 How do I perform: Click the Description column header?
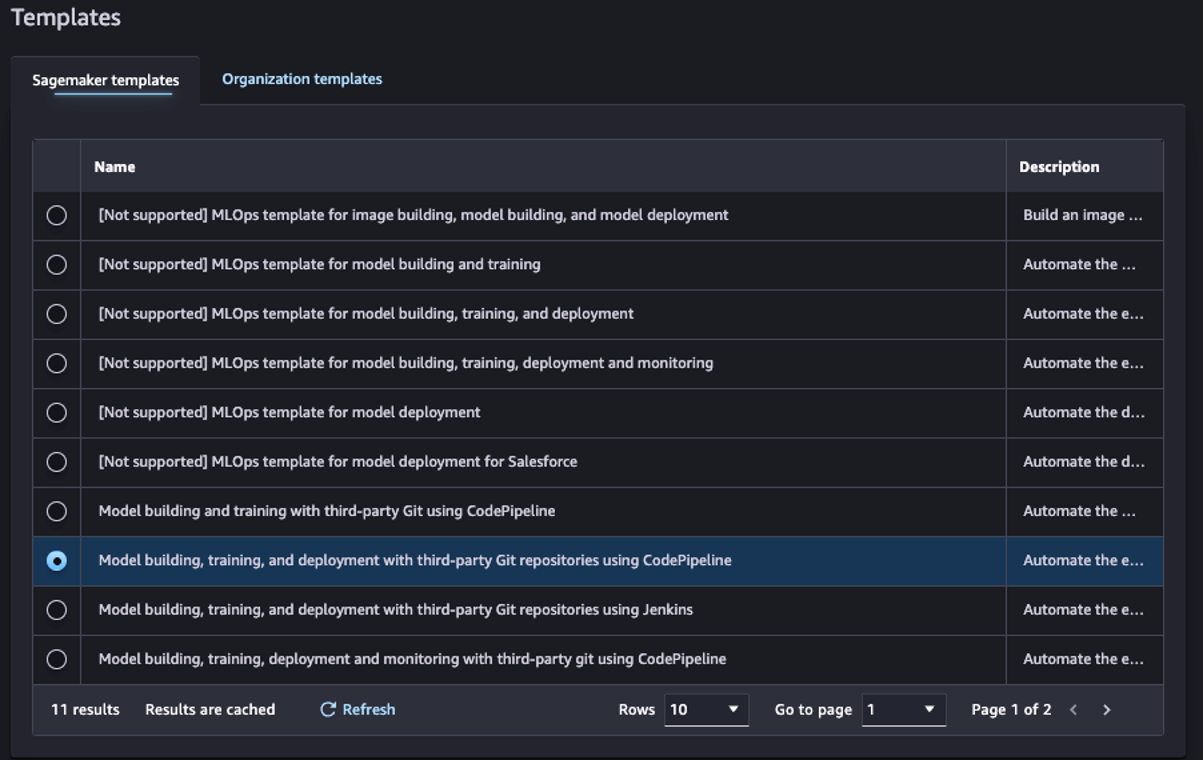pyautogui.click(x=1058, y=166)
